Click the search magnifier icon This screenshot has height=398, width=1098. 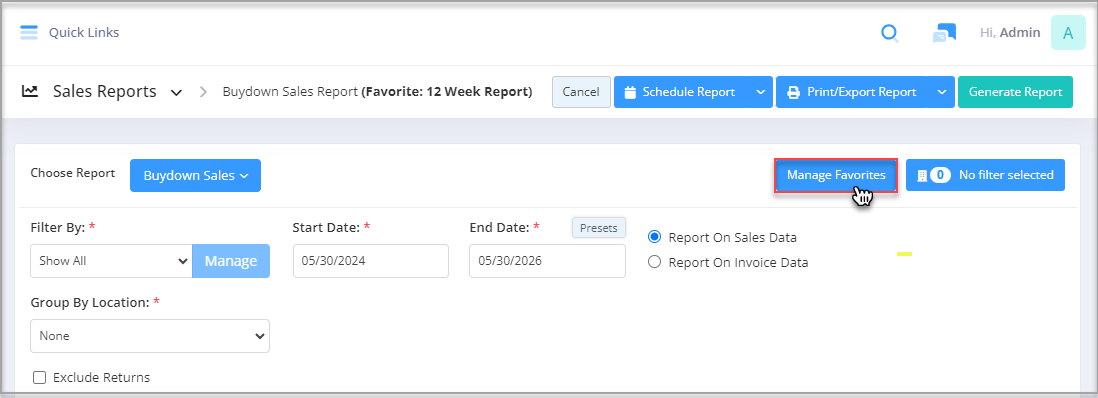tap(889, 33)
